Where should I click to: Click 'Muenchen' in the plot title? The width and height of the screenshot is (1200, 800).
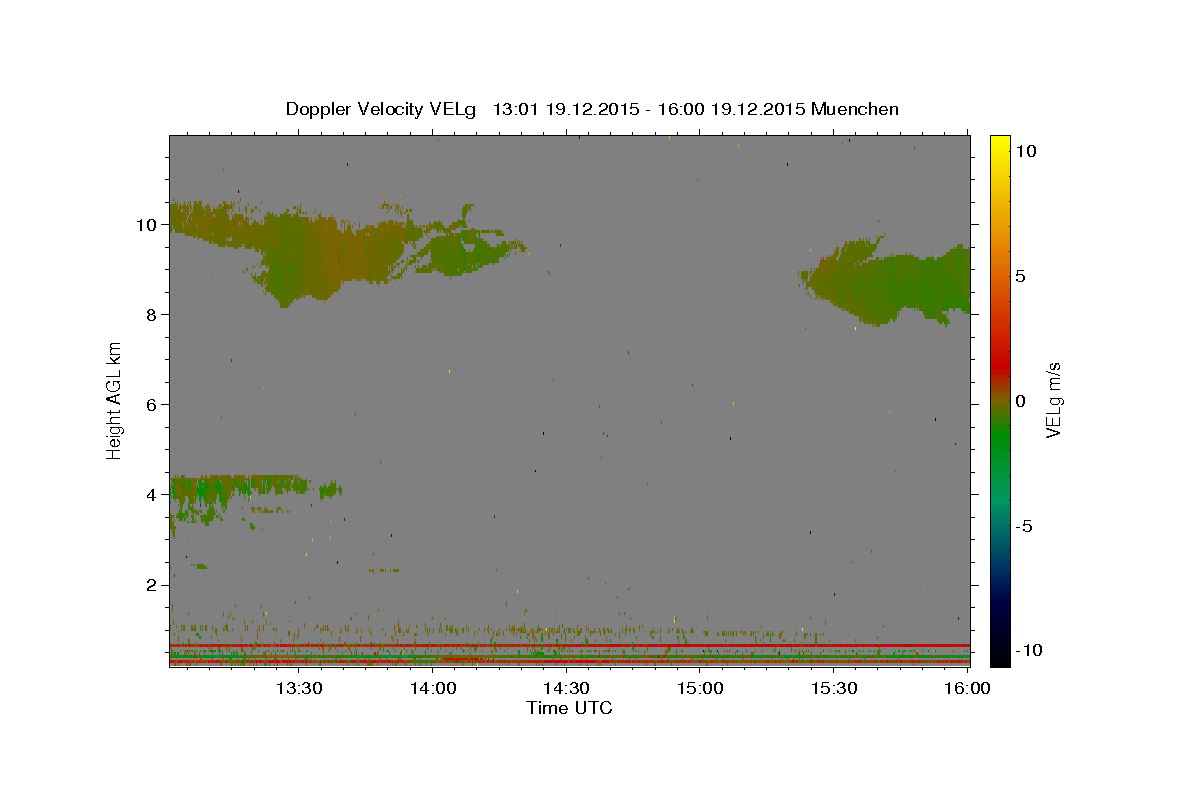(x=855, y=109)
